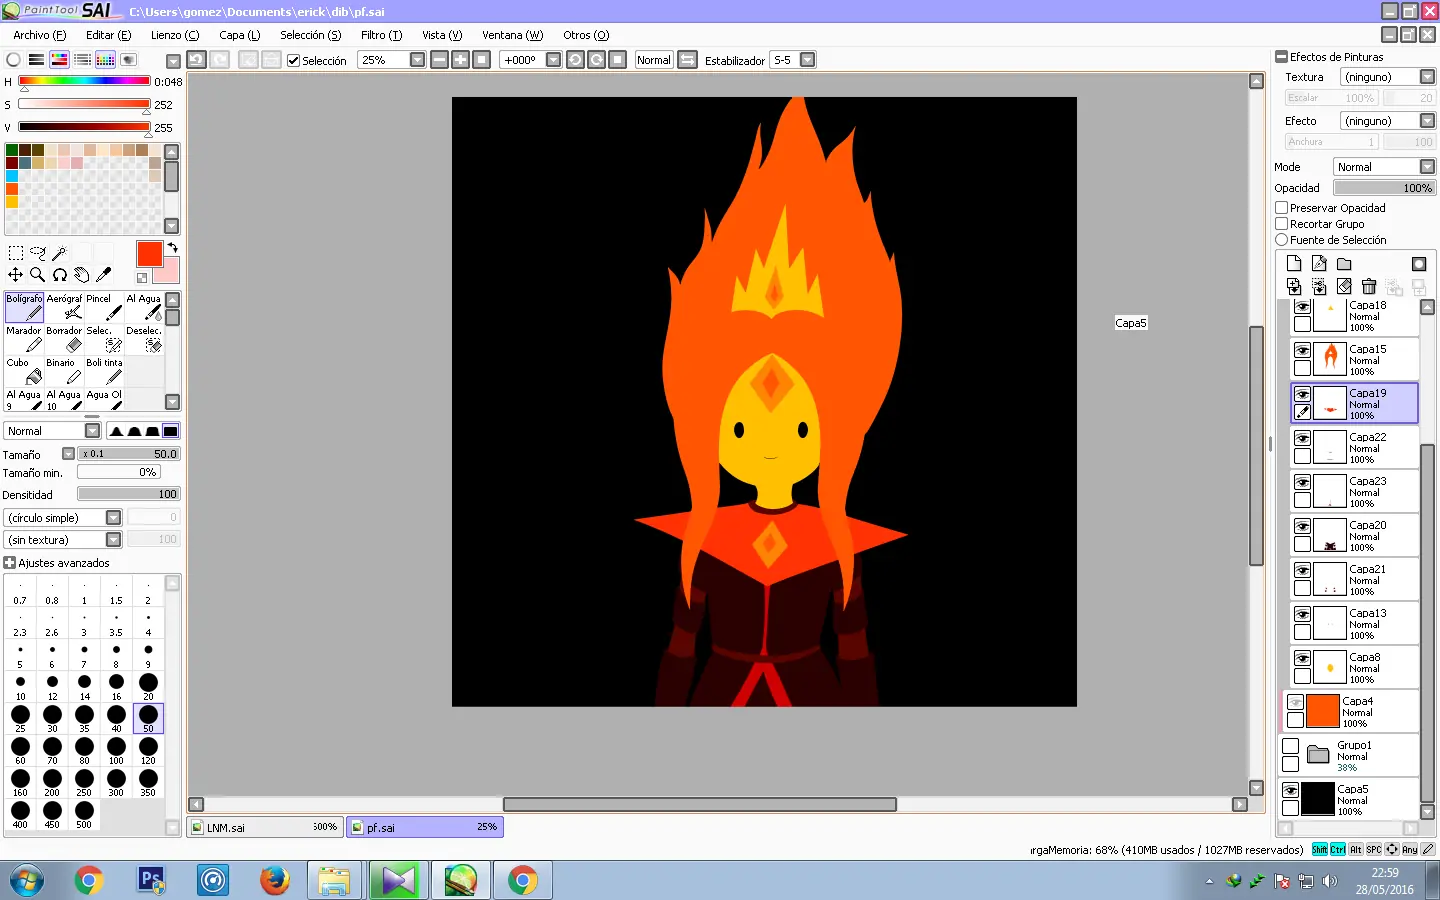Rotate the canvas counterclockwise

tap(575, 60)
